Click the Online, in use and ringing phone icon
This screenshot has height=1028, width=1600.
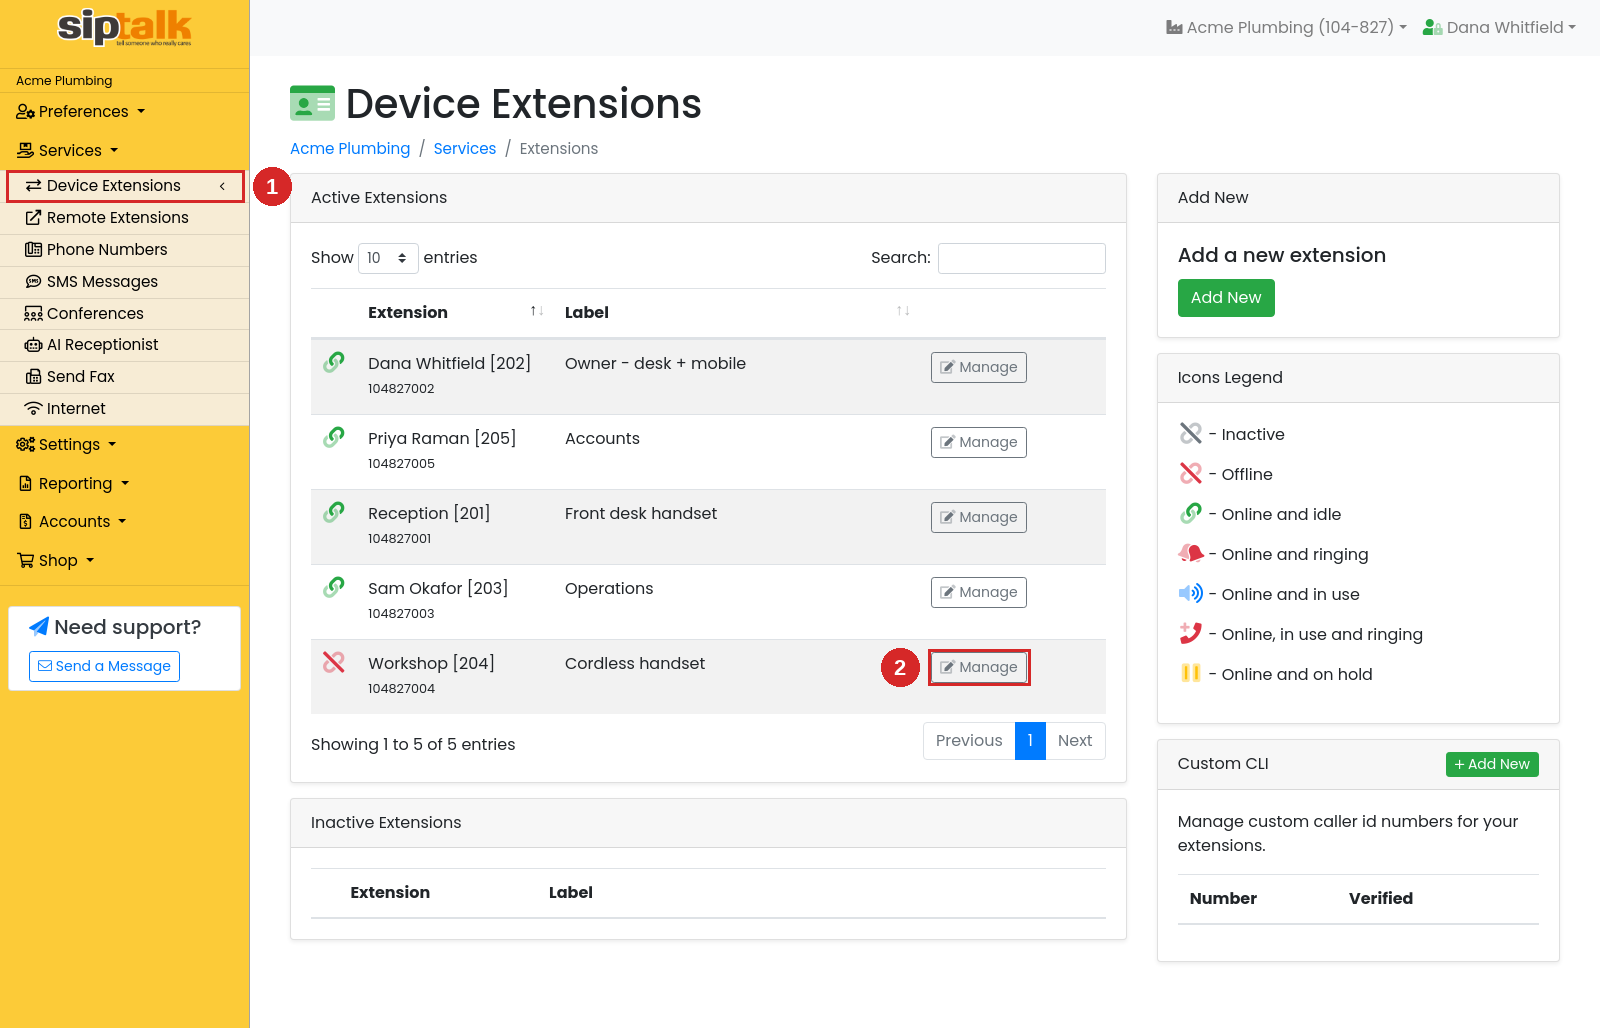1190,633
